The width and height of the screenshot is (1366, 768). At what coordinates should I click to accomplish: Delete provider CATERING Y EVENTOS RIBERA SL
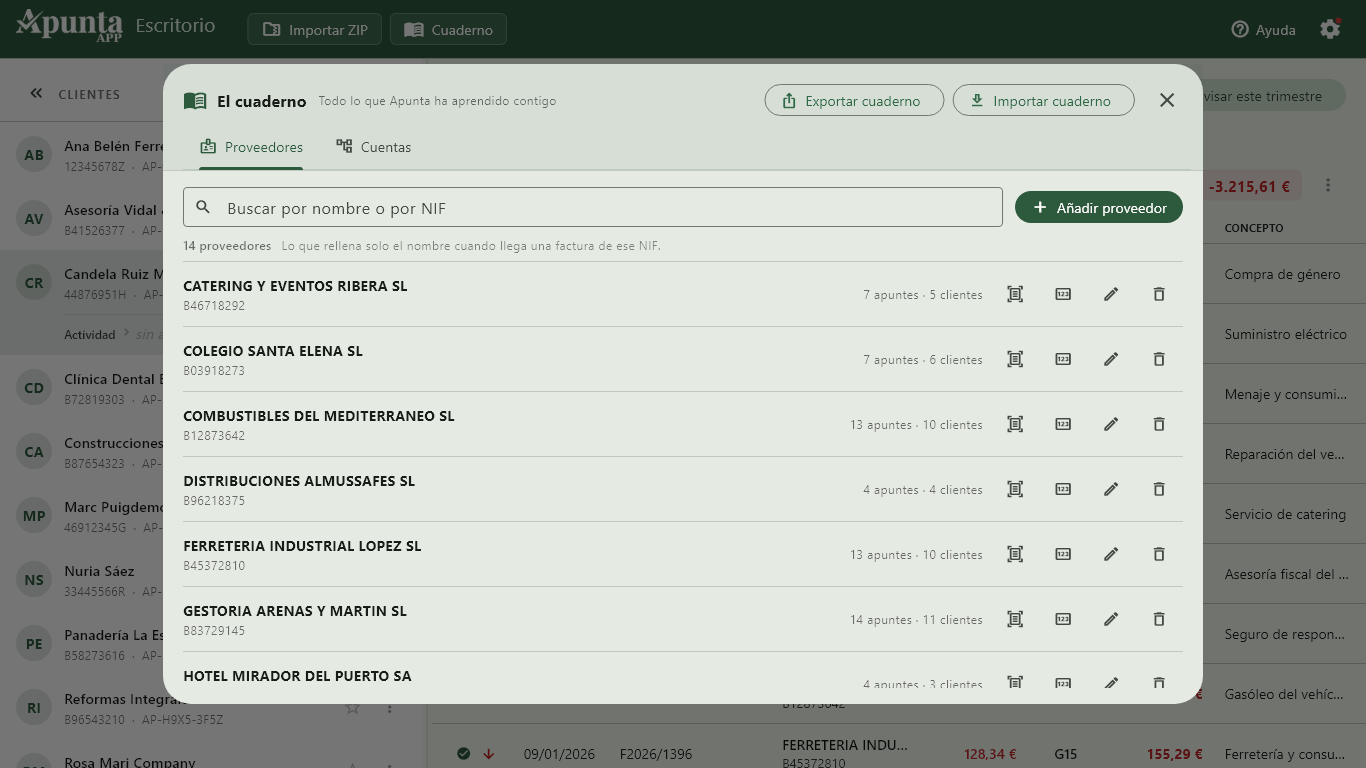pyautogui.click(x=1159, y=294)
